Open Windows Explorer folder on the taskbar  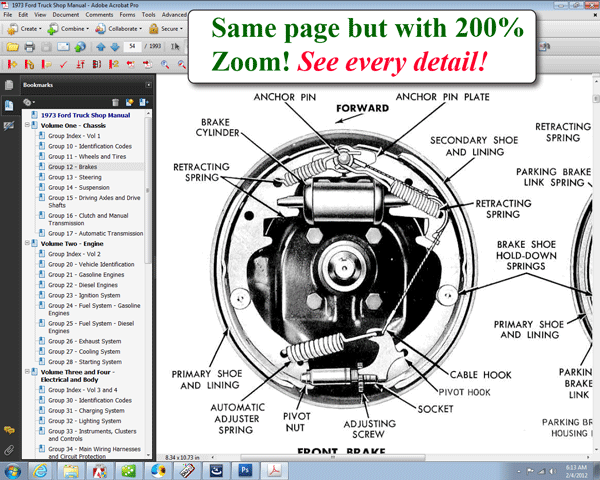pyautogui.click(x=71, y=471)
